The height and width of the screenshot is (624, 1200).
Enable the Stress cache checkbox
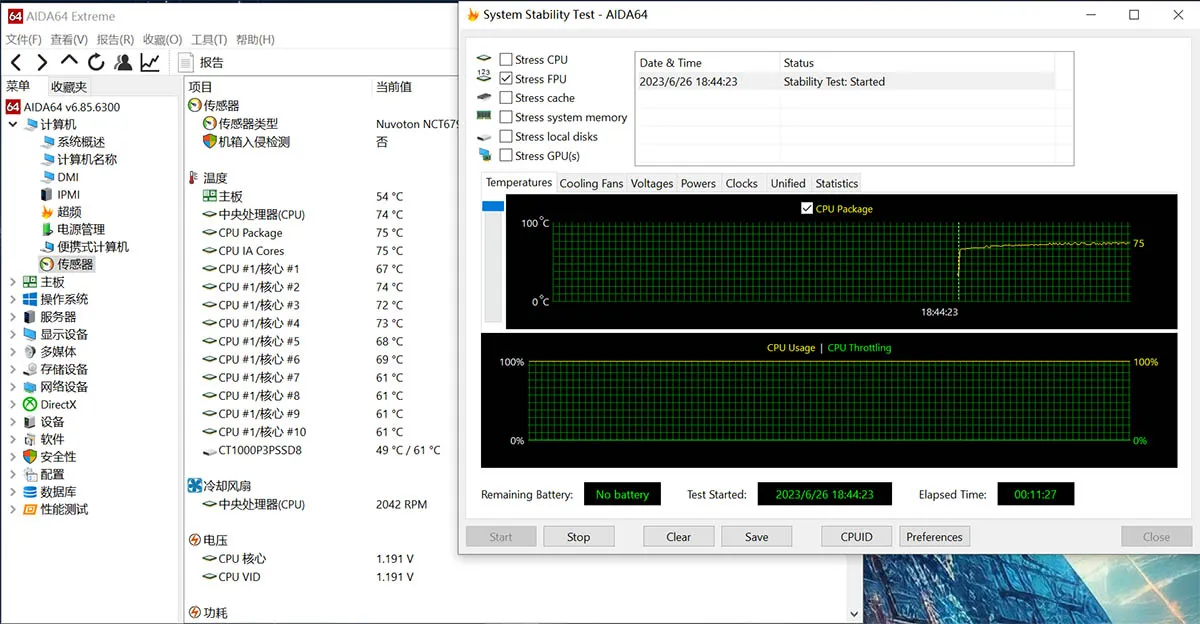506,98
